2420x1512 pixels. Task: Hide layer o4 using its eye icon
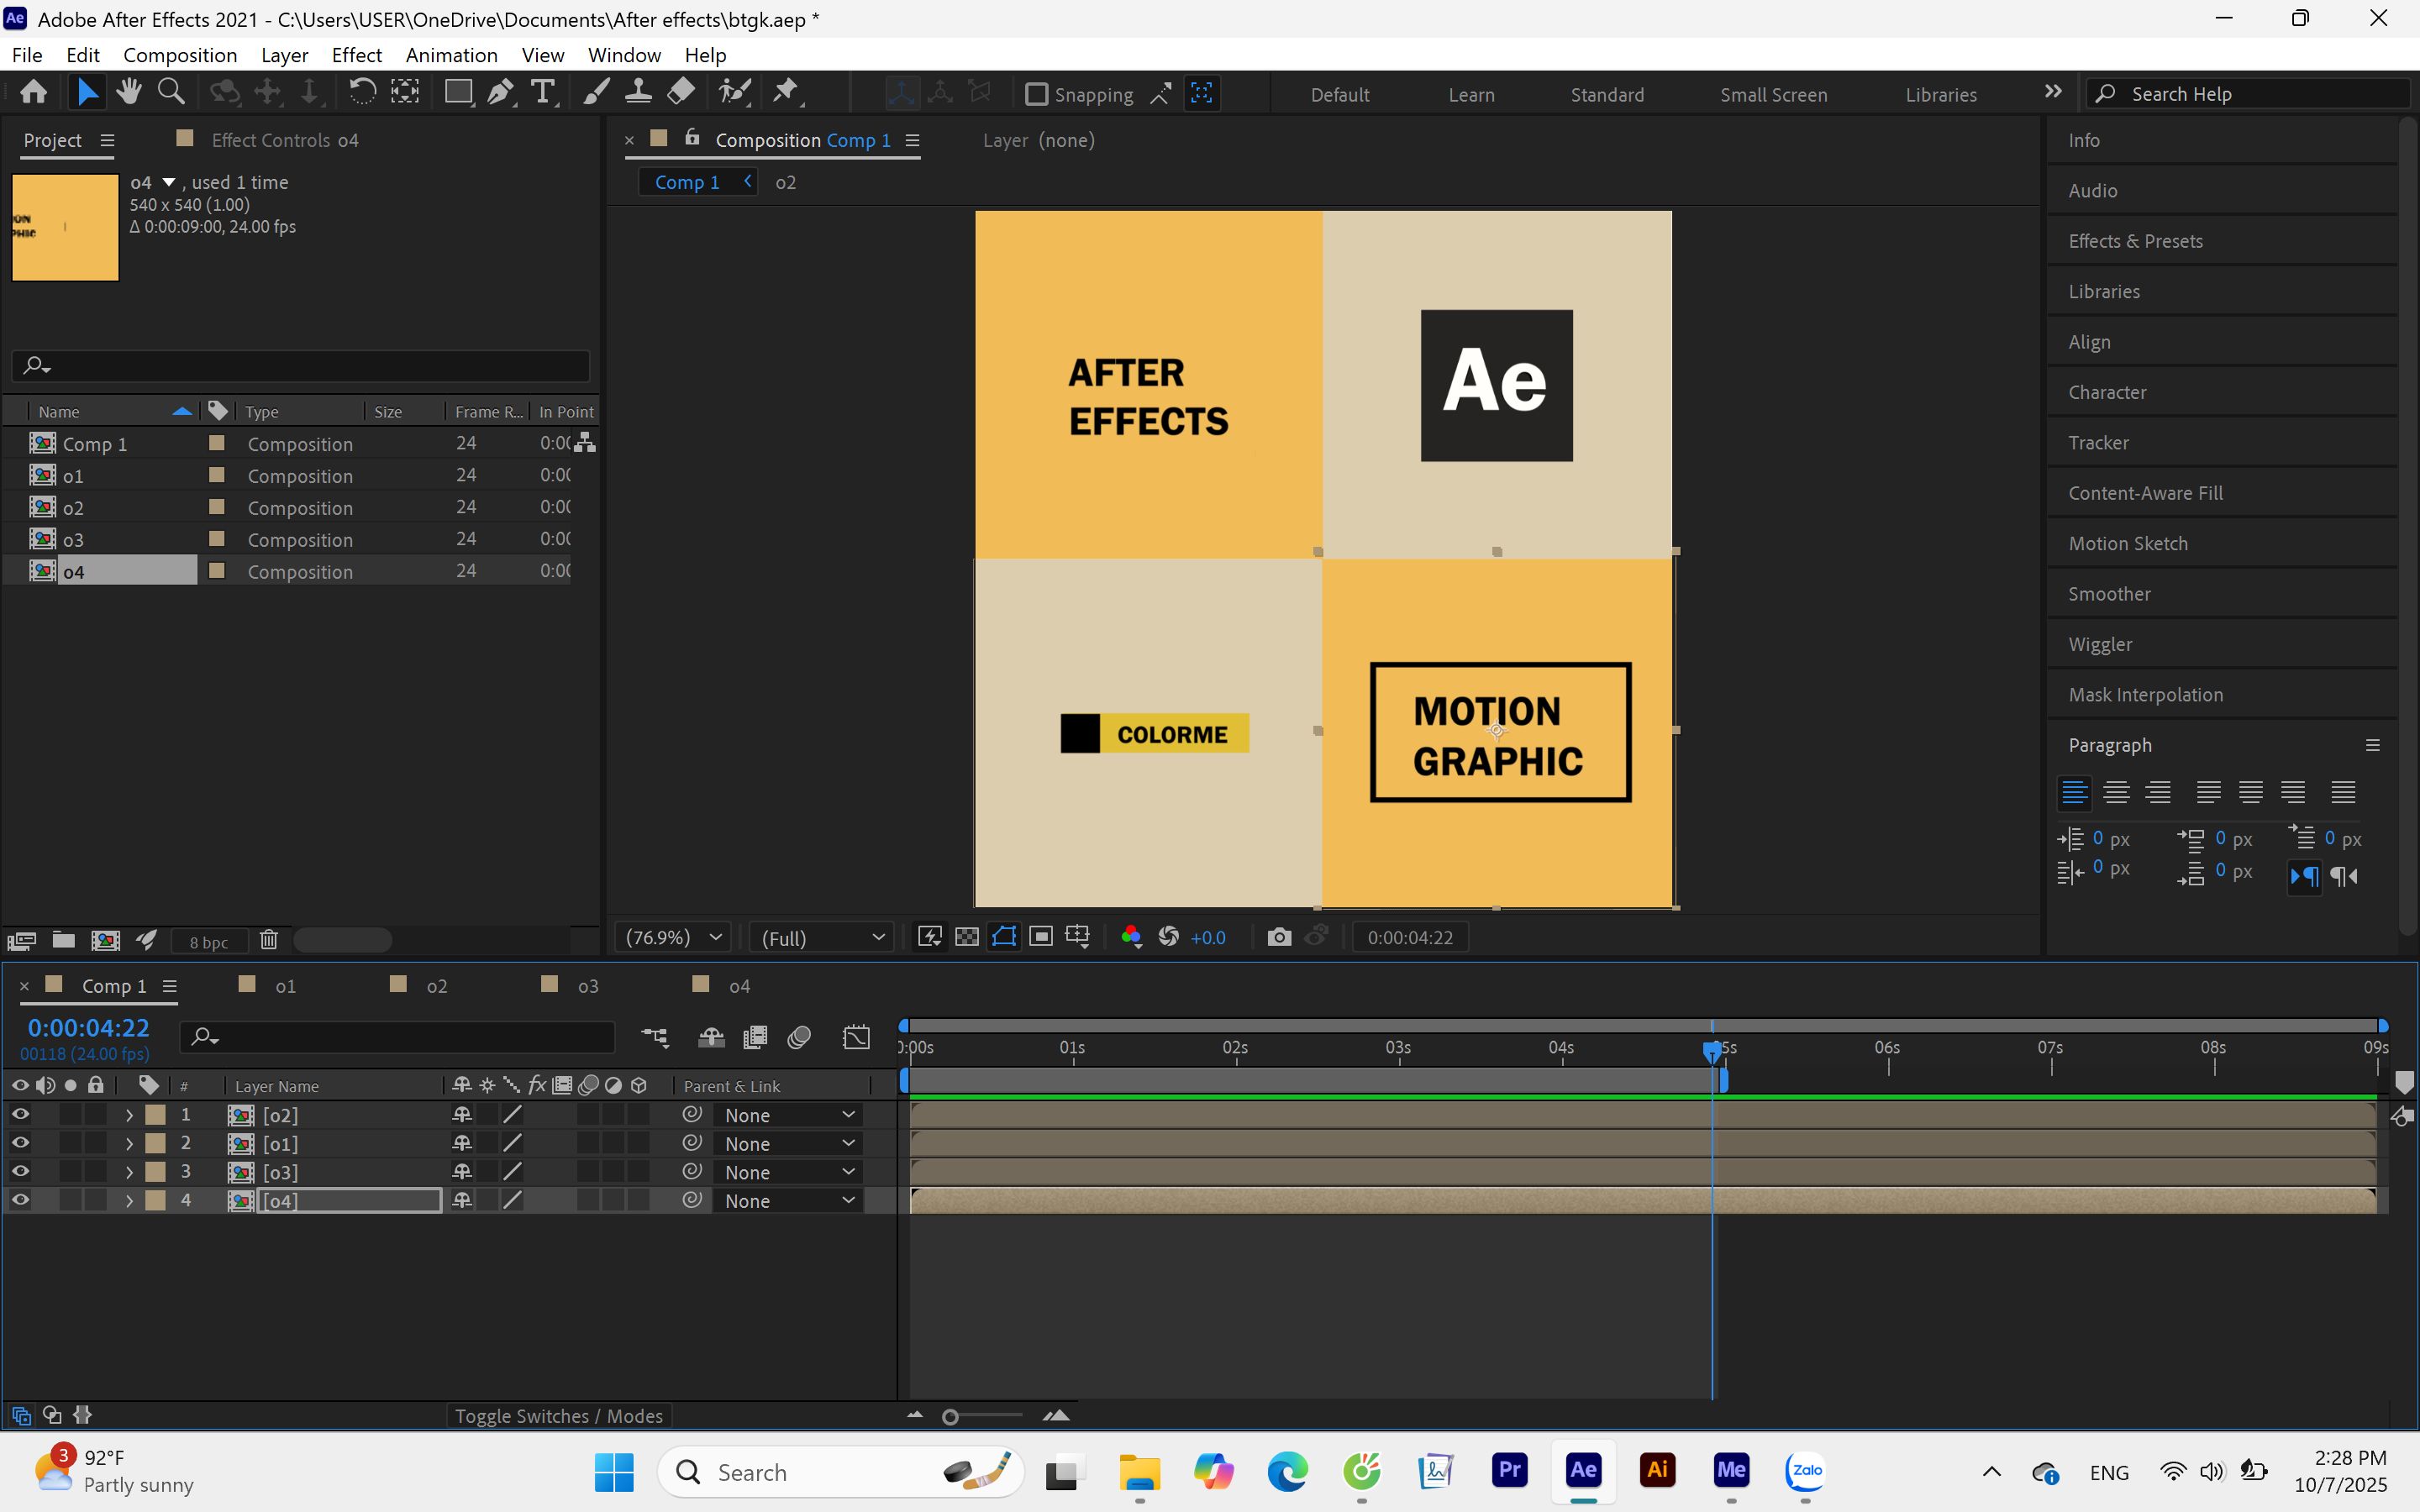(20, 1200)
